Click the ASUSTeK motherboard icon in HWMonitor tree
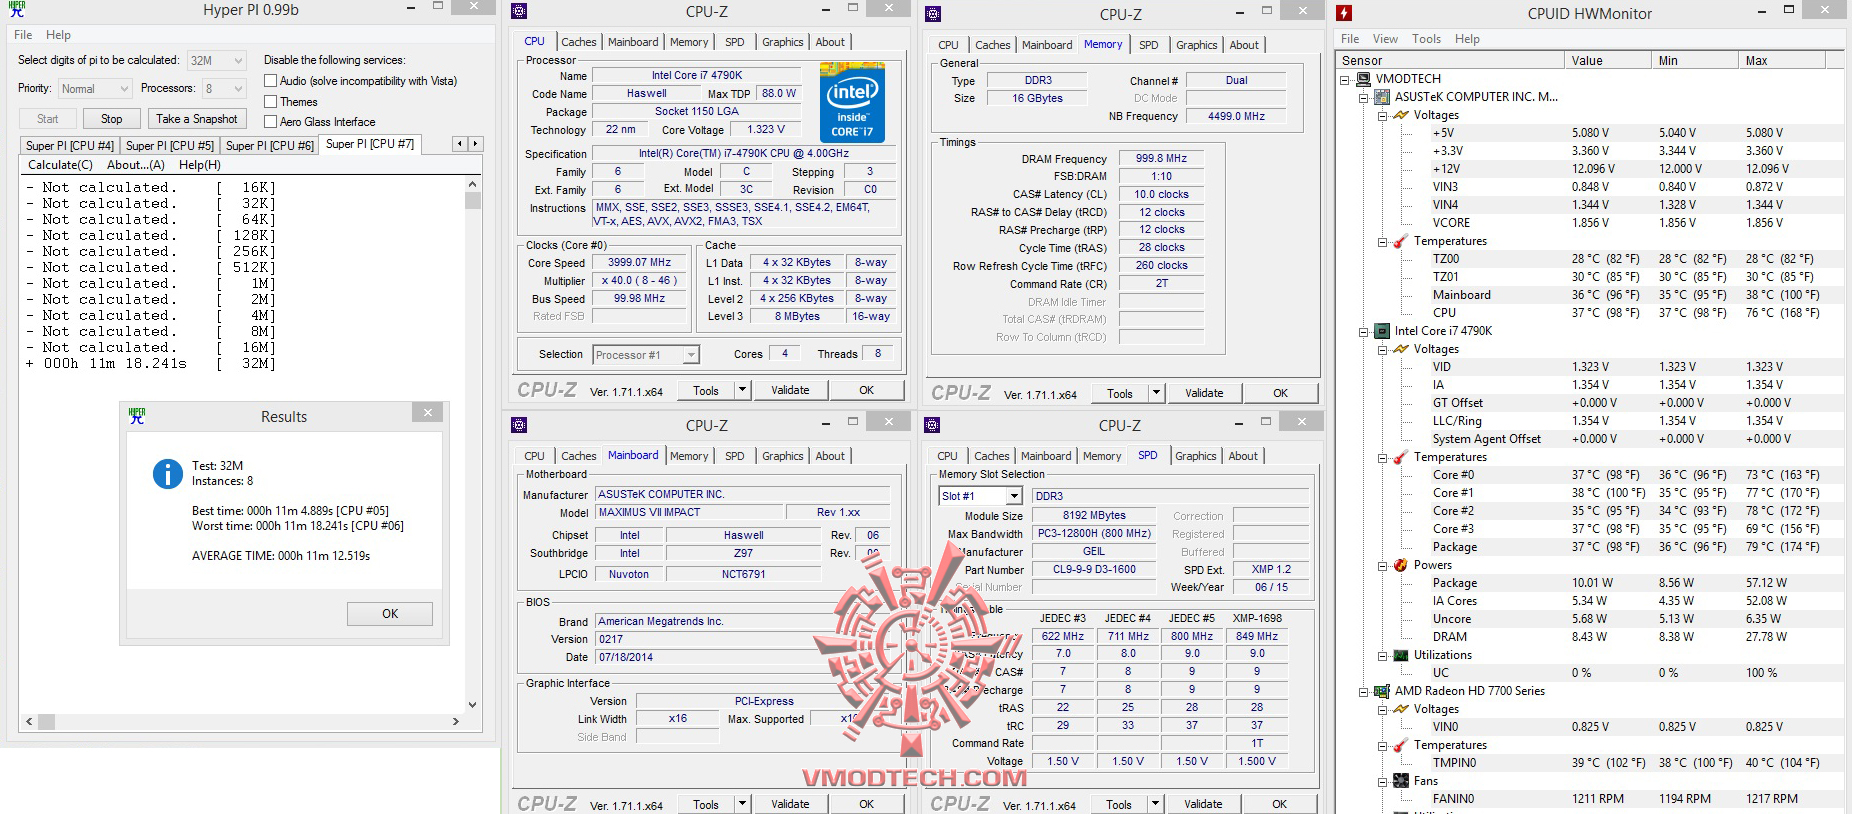Screen dimensions: 1852x814 (x=1381, y=97)
